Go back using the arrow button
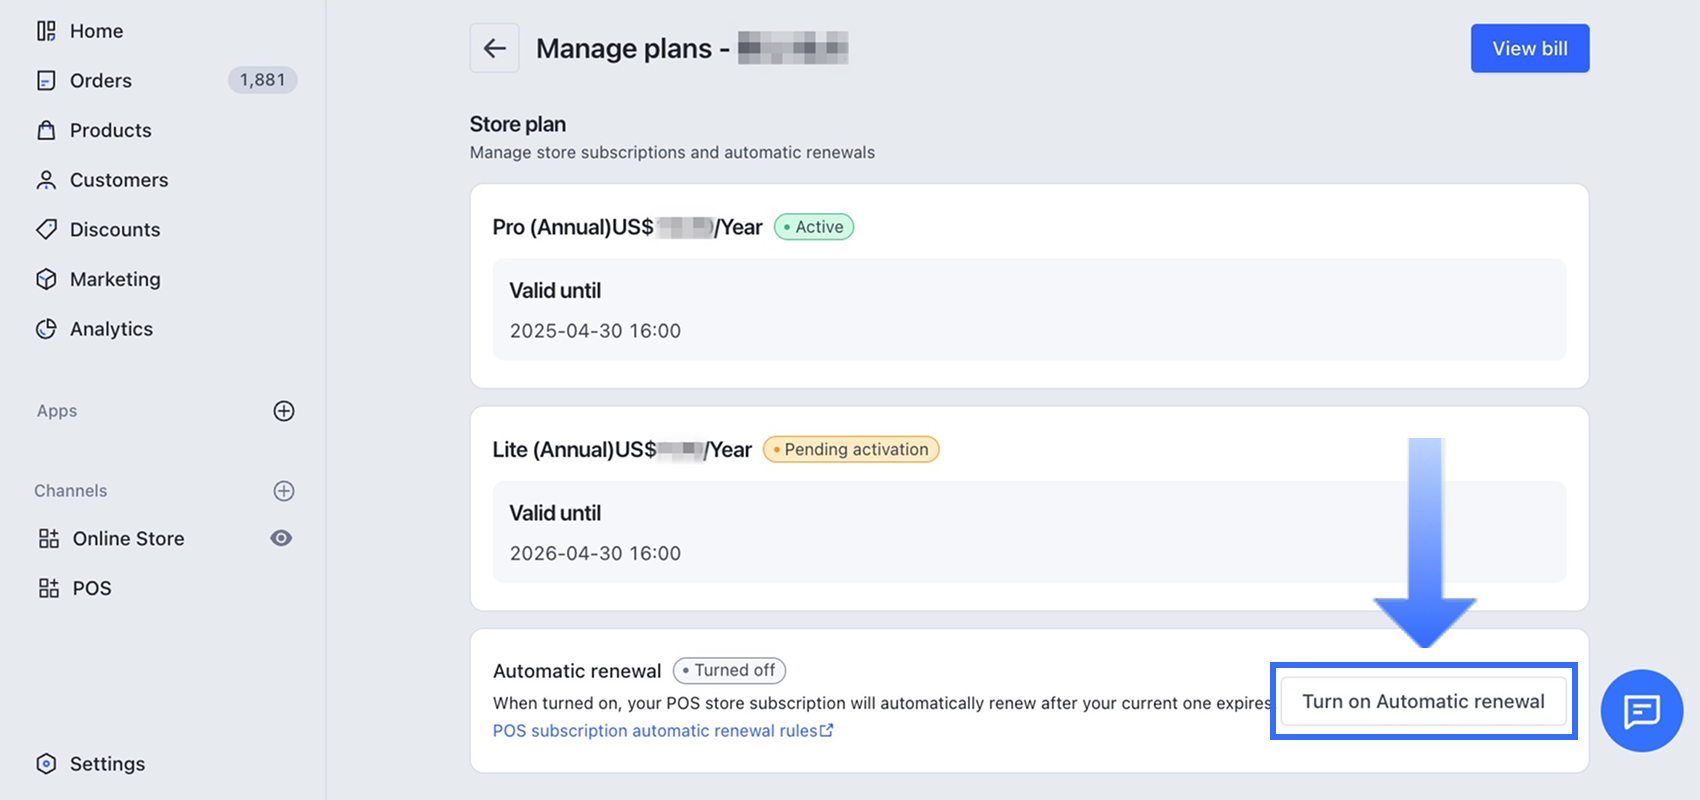The image size is (1700, 800). 495,48
